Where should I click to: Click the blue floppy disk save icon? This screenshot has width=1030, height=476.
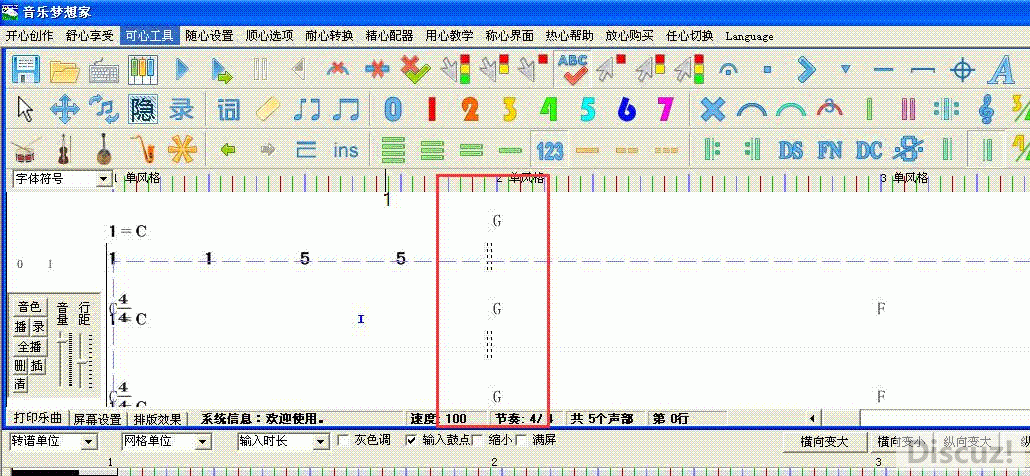[24, 70]
